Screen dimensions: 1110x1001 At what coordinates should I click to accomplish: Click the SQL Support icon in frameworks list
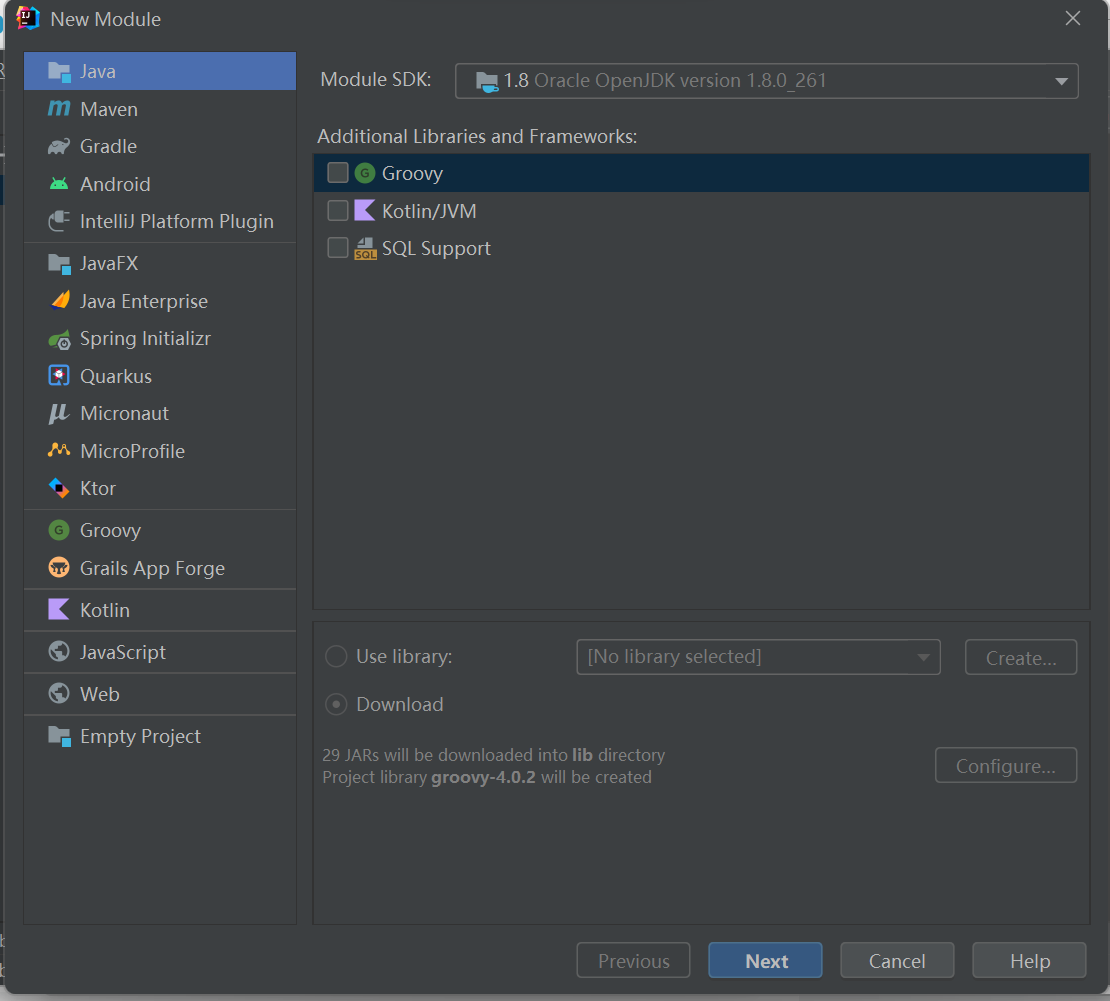click(x=365, y=248)
